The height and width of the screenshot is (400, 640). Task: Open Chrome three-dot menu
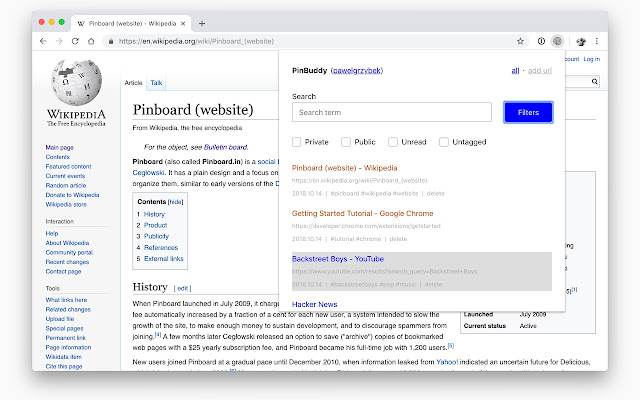coord(597,41)
